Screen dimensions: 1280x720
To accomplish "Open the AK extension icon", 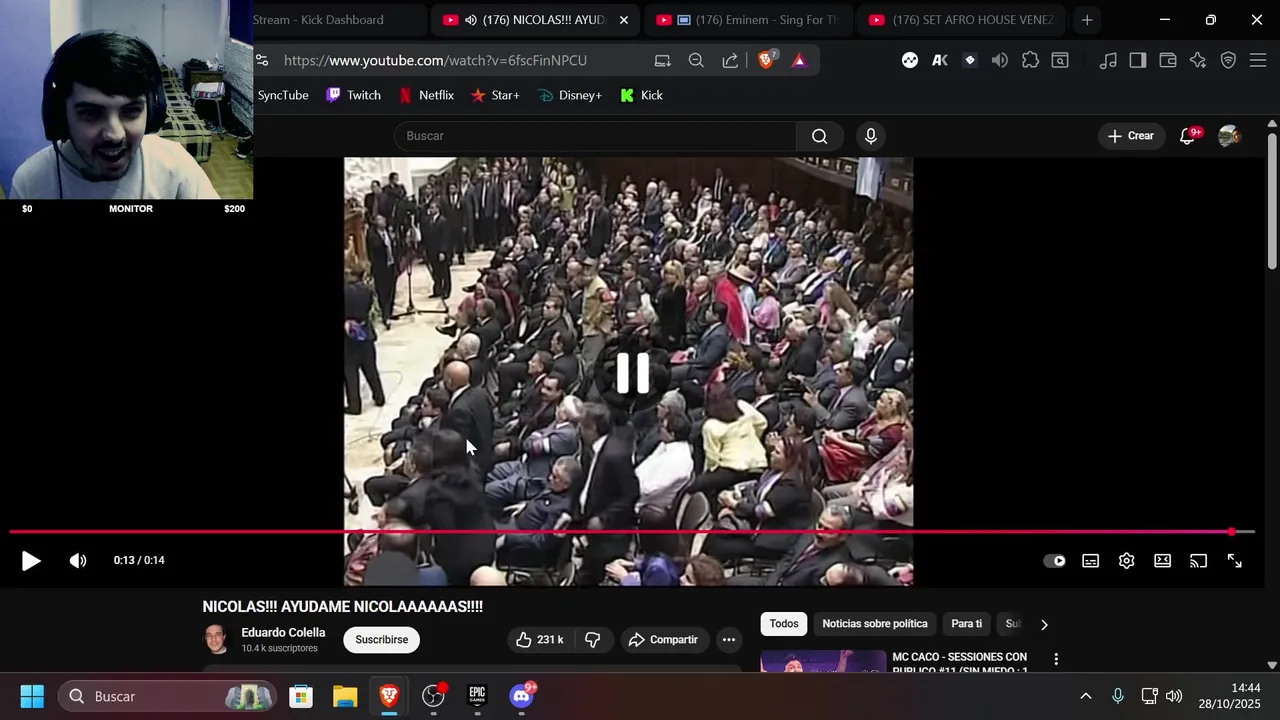I will click(x=940, y=61).
